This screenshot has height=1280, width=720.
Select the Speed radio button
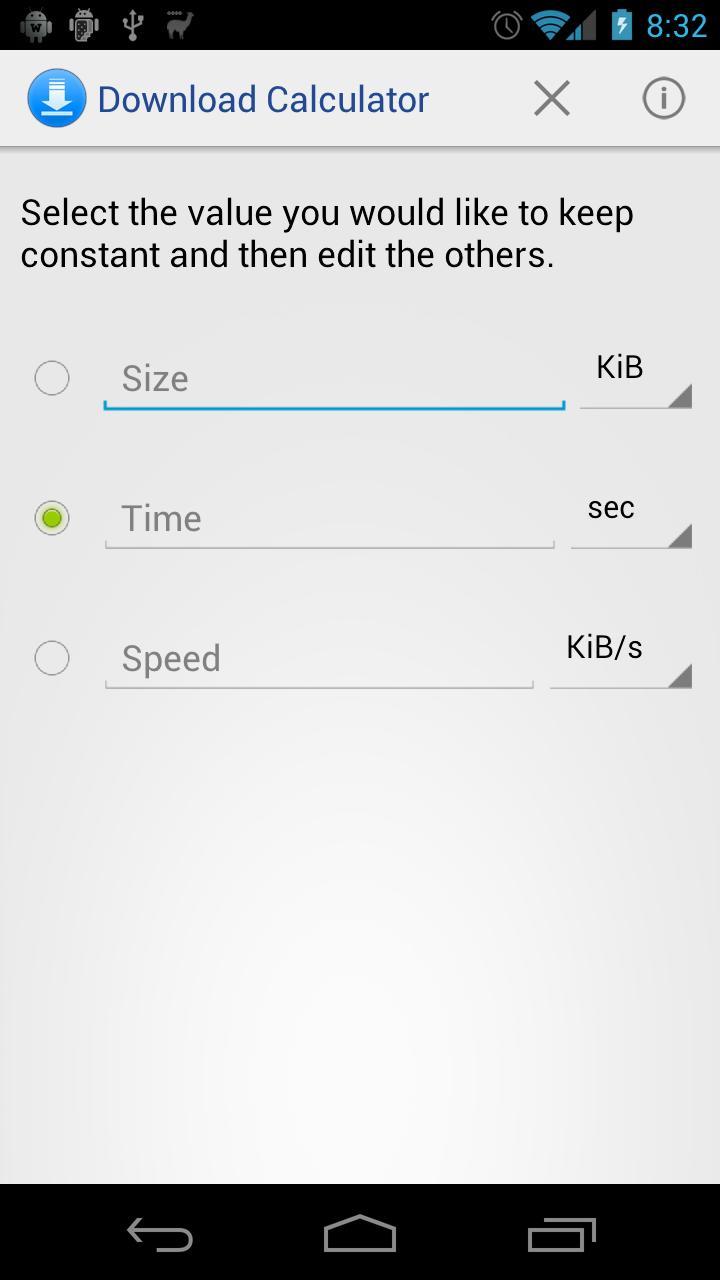[52, 658]
